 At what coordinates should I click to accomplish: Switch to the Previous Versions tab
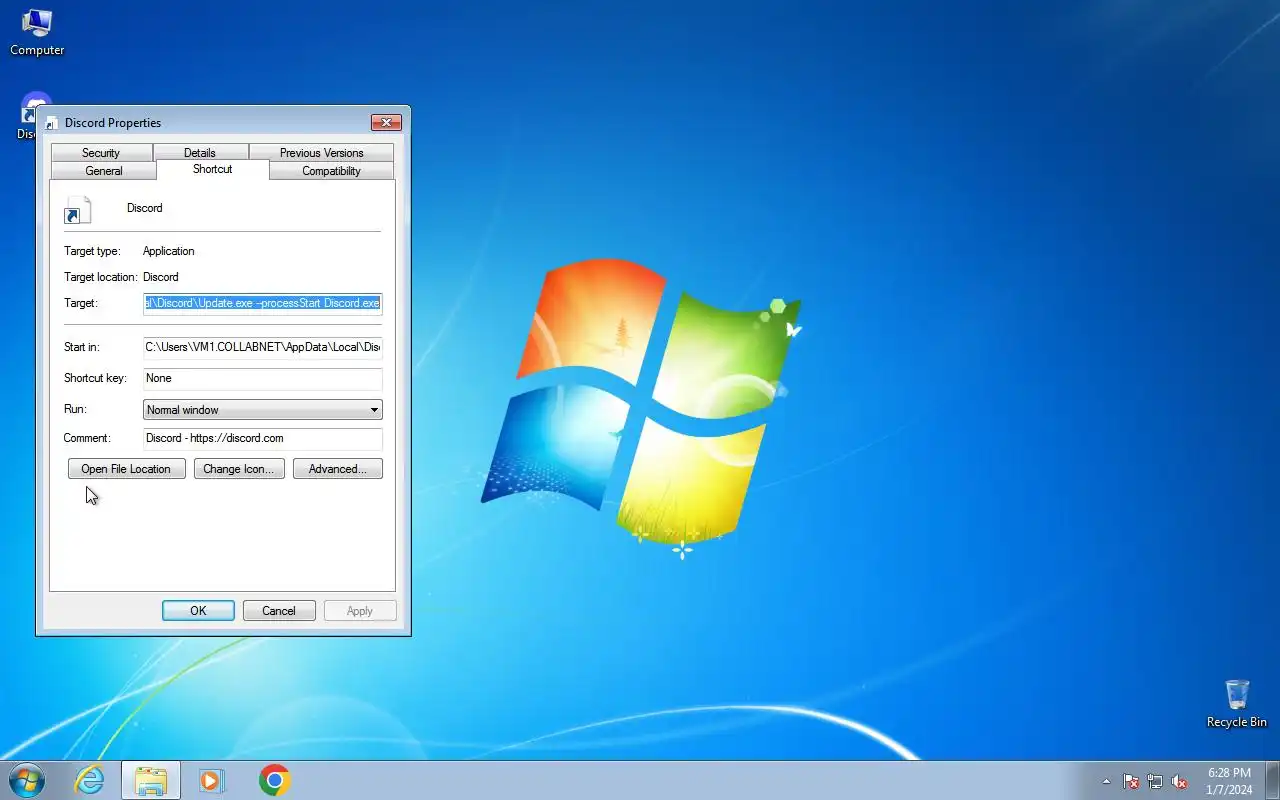[321, 153]
